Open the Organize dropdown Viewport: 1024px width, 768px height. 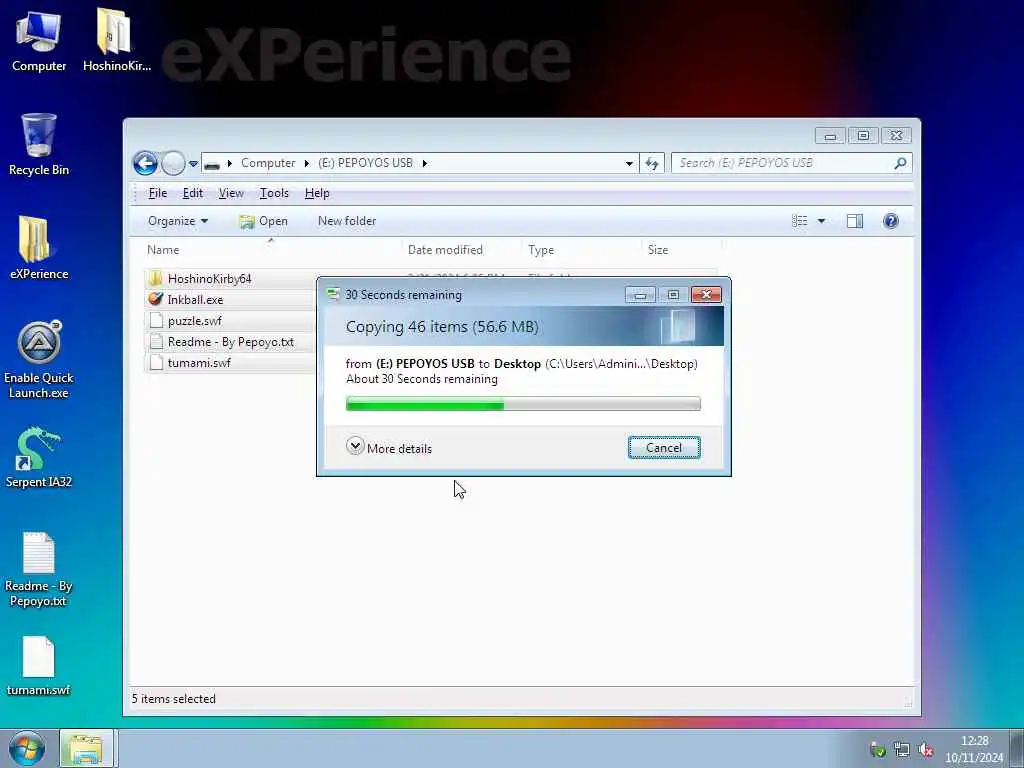coord(178,221)
